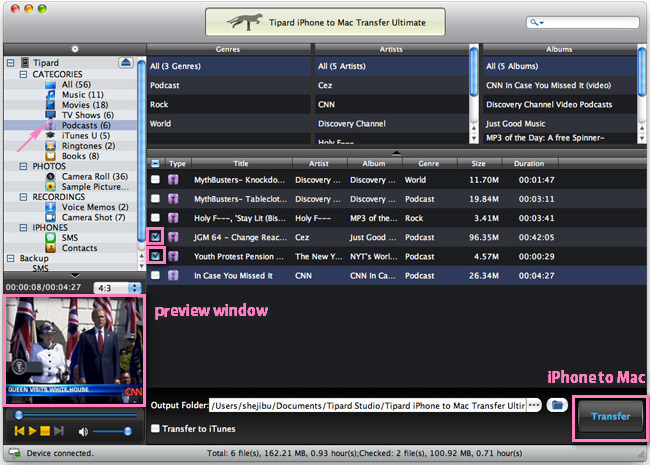This screenshot has width=650, height=465.
Task: Click the gear settings icon above the sidebar
Action: point(75,49)
